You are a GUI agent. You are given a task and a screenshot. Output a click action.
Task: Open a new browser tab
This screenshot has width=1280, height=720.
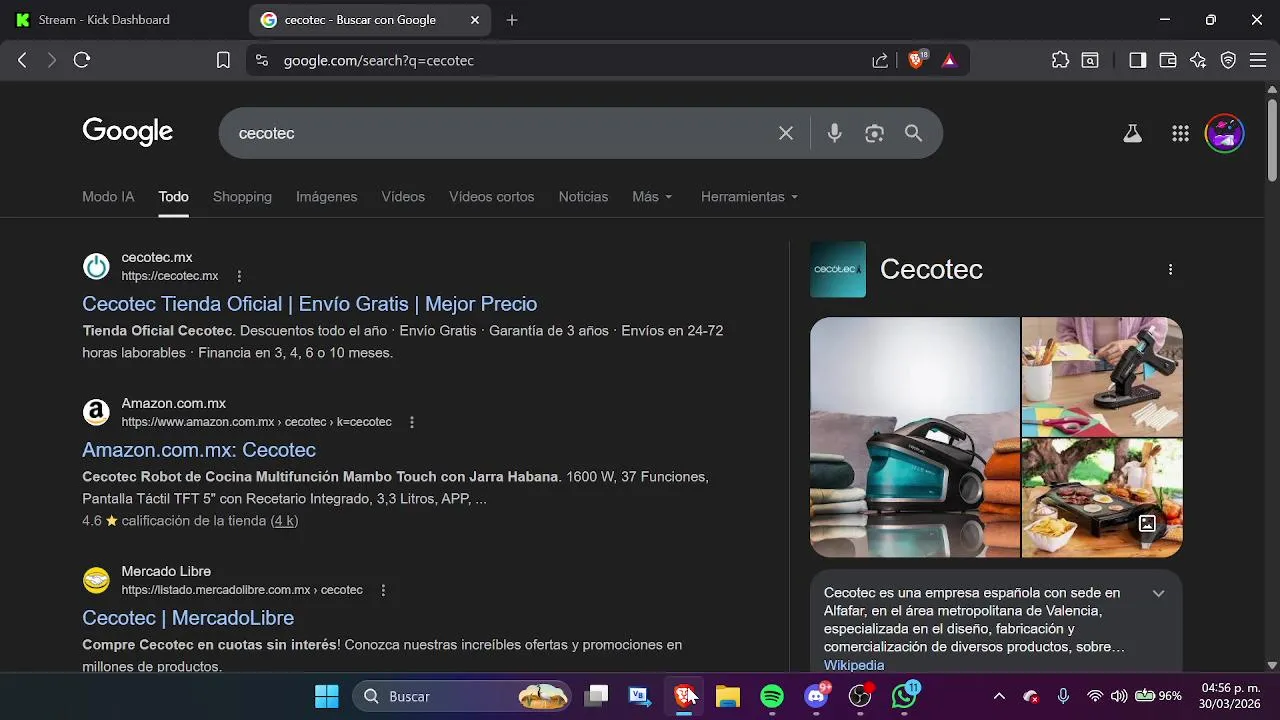pyautogui.click(x=512, y=20)
